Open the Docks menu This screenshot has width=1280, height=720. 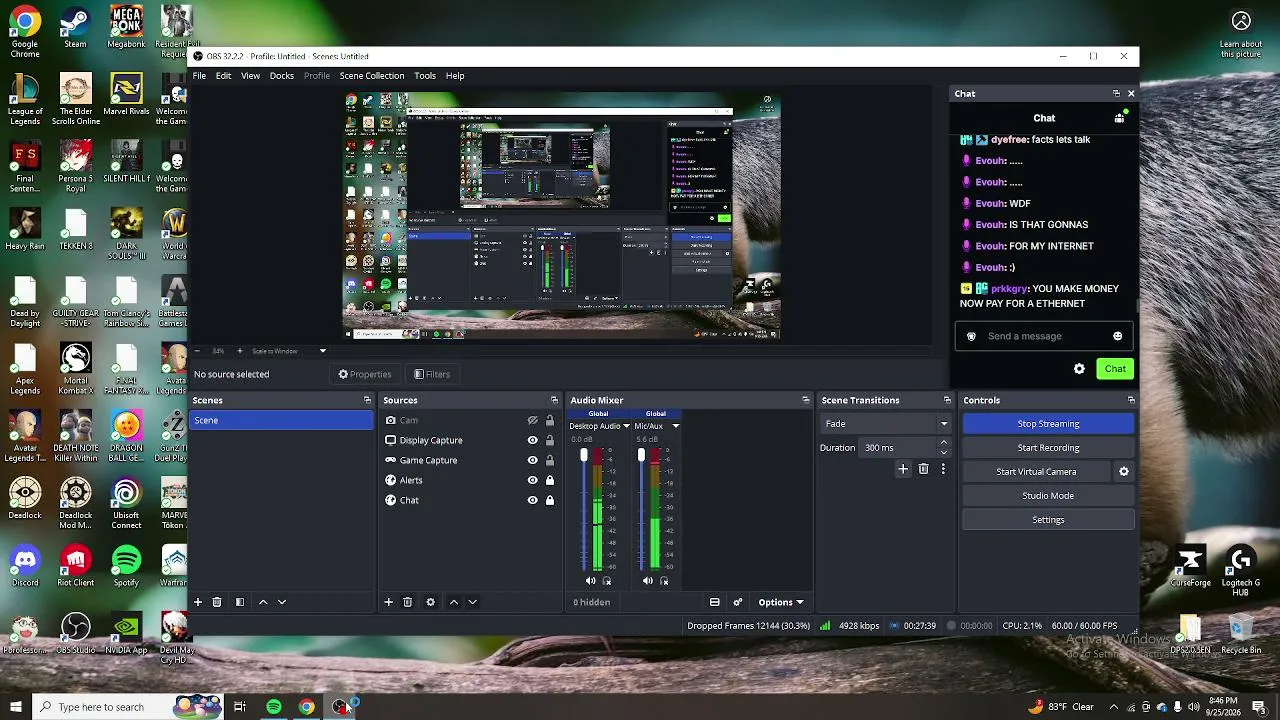(x=282, y=76)
